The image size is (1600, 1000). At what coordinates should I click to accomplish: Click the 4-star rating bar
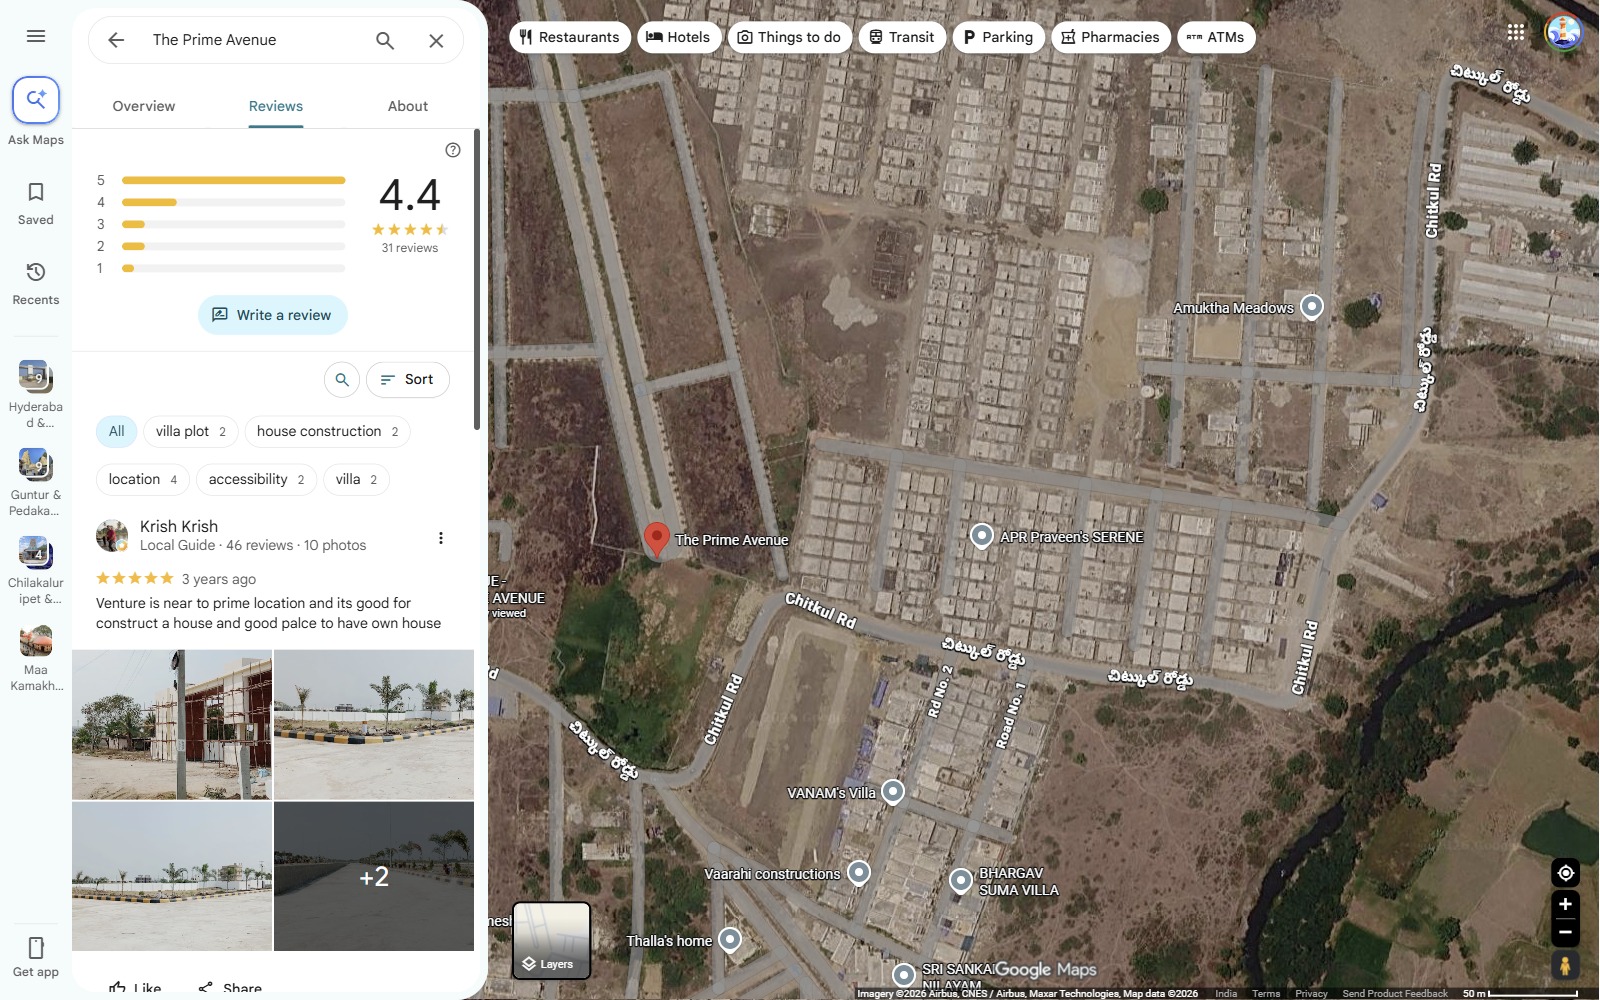233,202
